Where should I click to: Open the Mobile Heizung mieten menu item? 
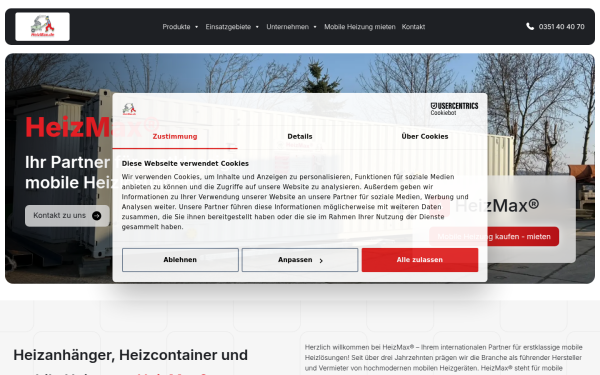[x=360, y=27]
